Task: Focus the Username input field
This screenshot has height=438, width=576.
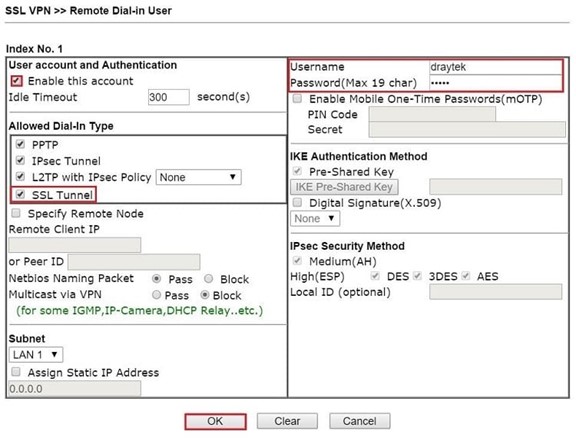Action: (495, 67)
